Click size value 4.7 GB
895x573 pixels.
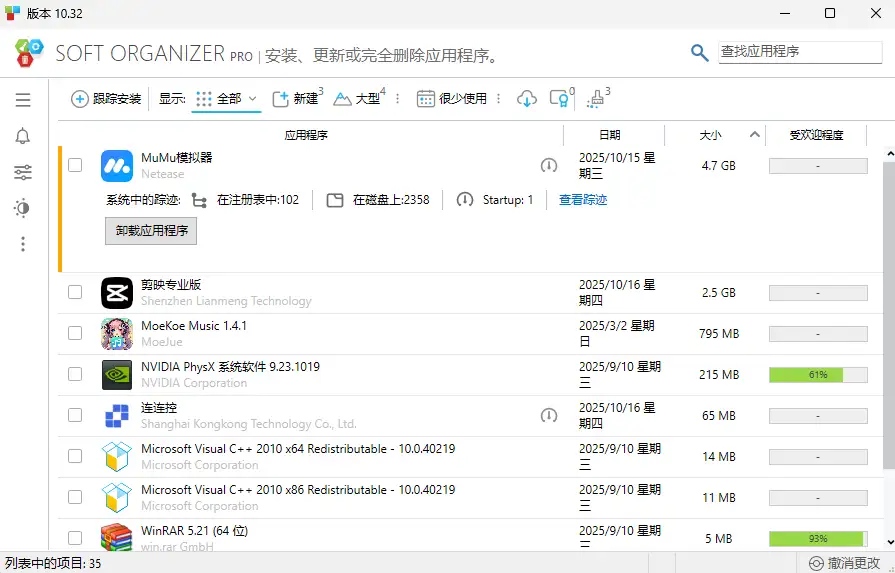[719, 166]
